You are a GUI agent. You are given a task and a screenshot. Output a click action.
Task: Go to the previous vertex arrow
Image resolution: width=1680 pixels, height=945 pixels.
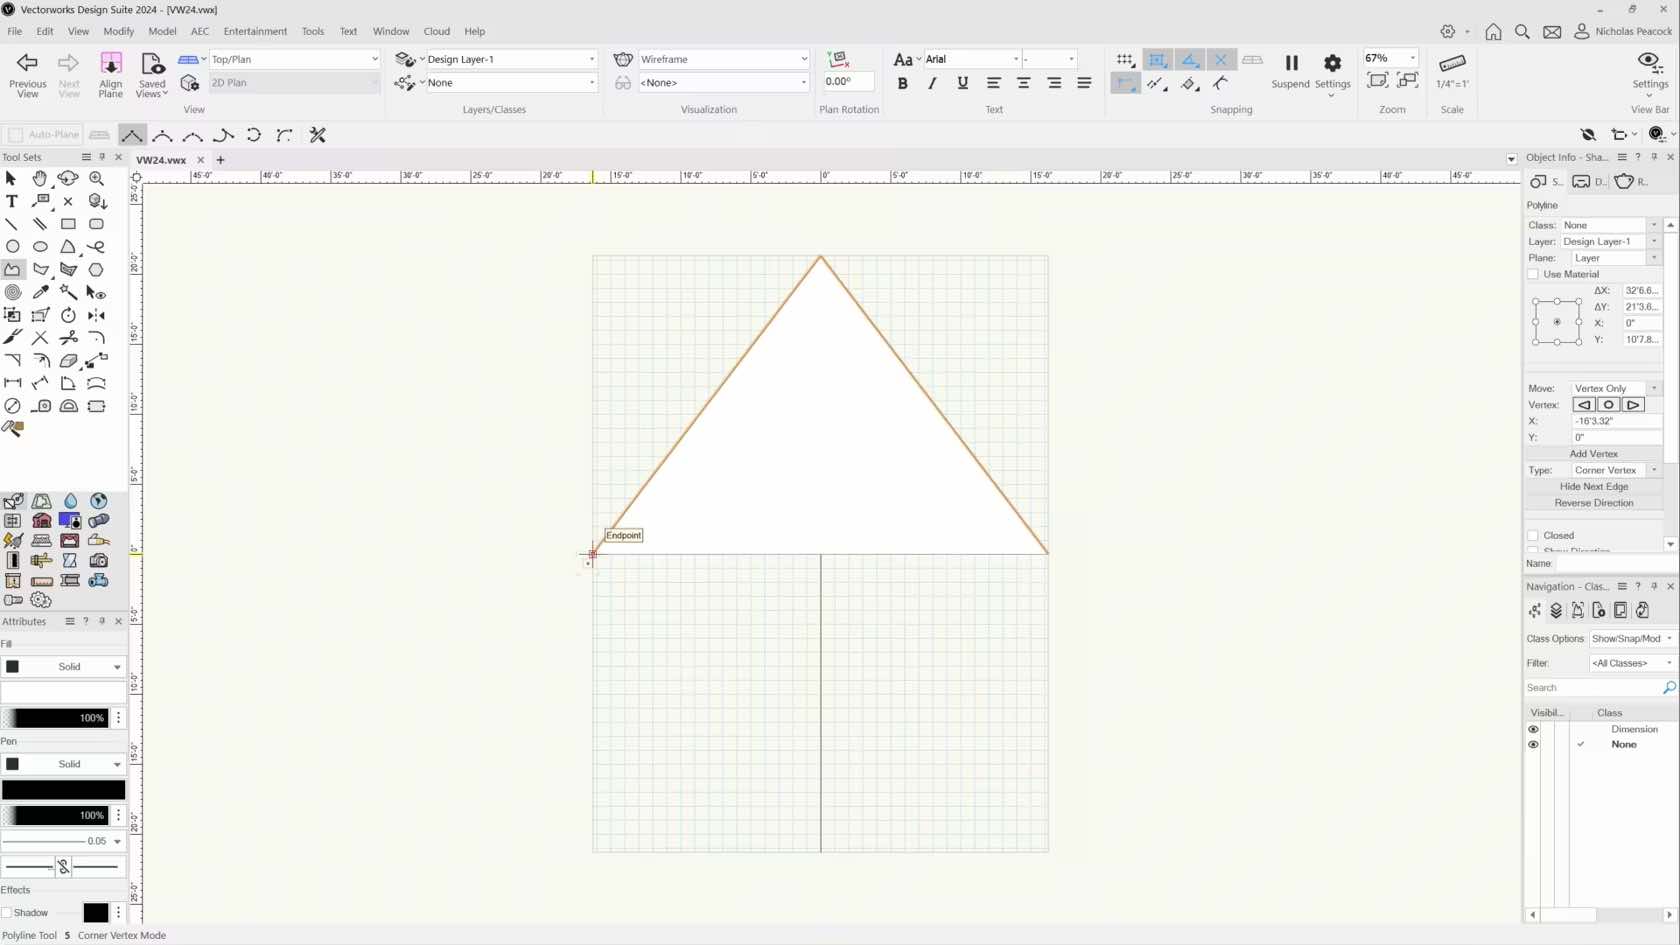coord(1584,405)
